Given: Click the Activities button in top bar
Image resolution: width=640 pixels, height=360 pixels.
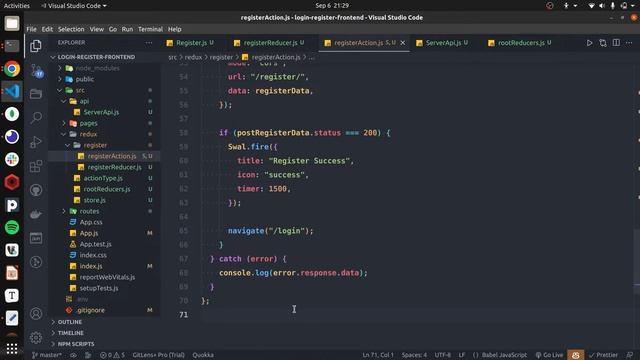Looking at the screenshot, I should point(17,6).
